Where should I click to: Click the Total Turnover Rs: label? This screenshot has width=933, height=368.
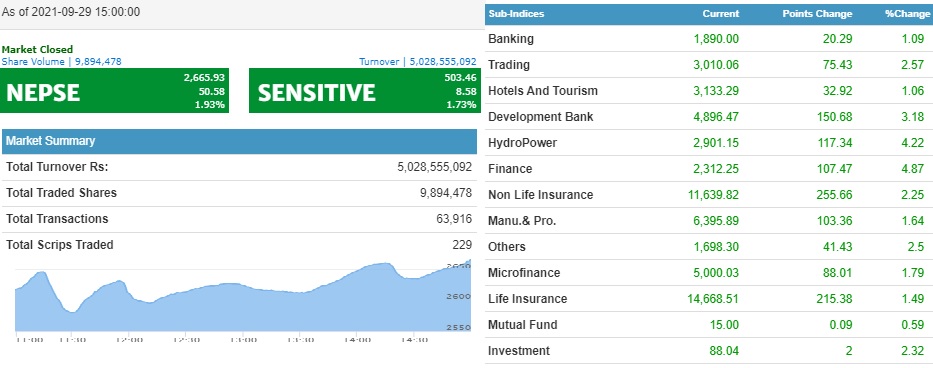point(57,167)
